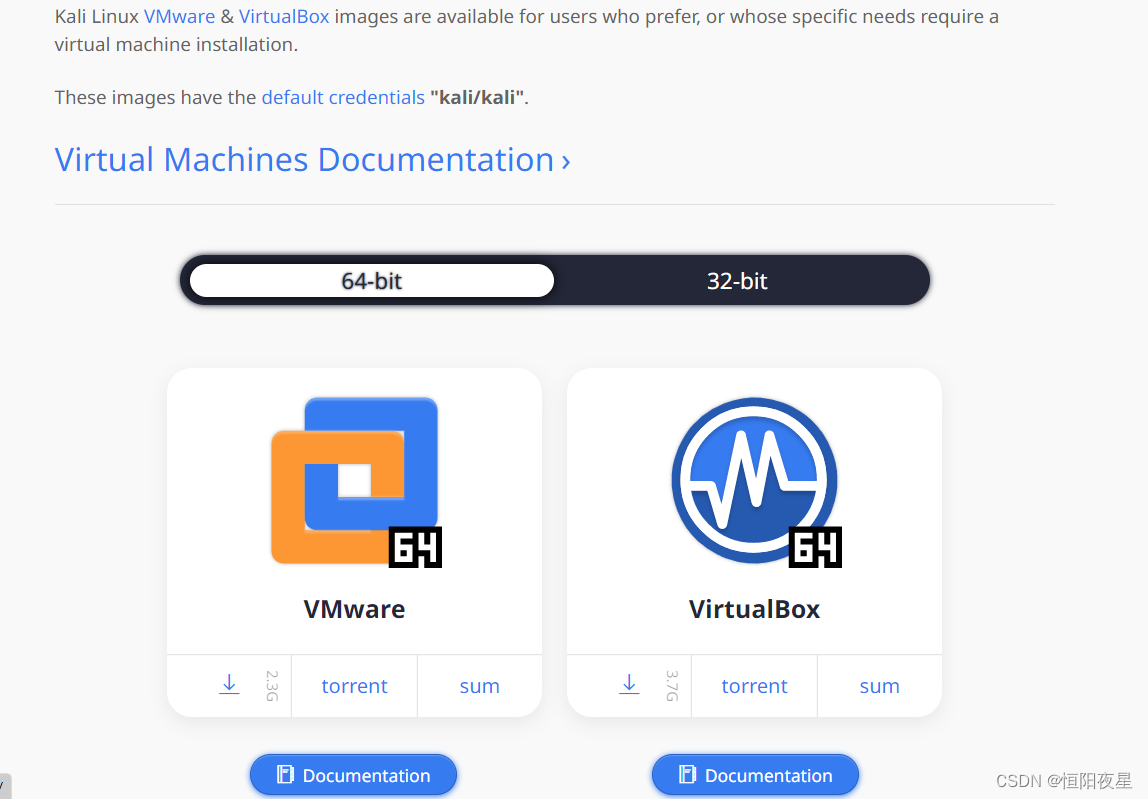Follow the VirtualBox link in the paragraph

point(284,16)
